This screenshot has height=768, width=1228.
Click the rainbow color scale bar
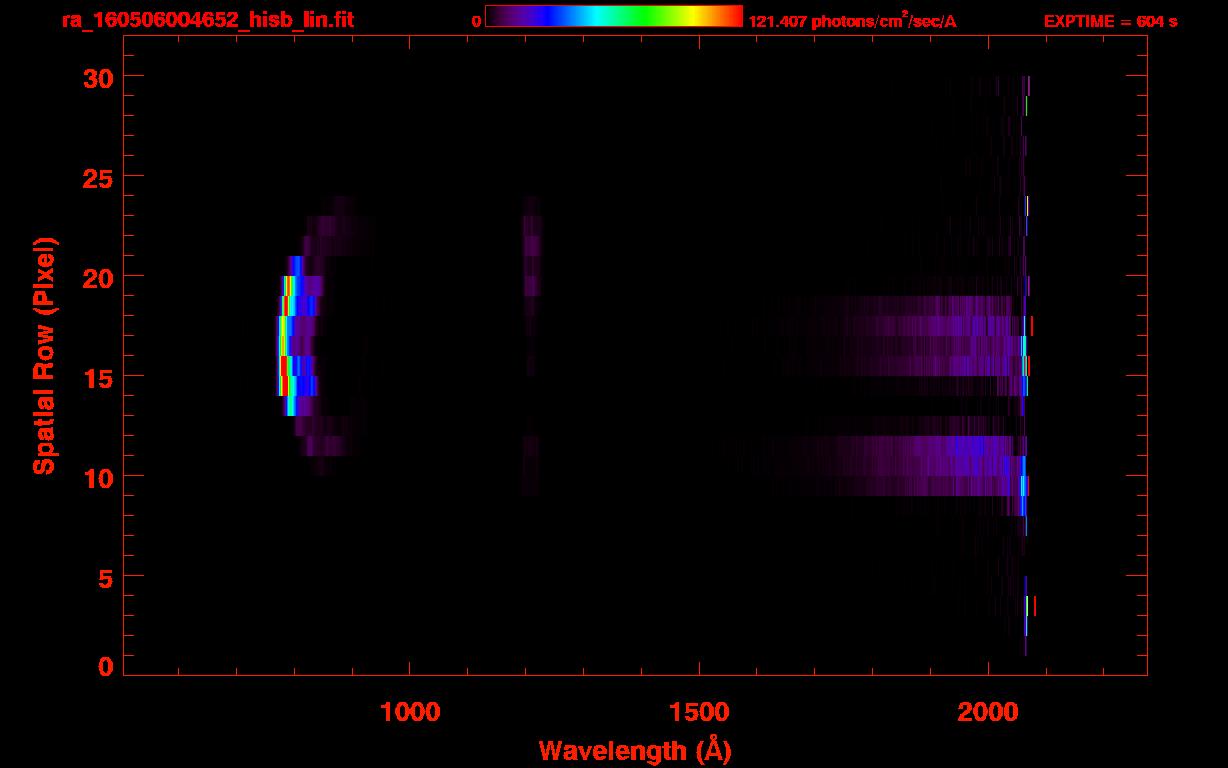[614, 16]
